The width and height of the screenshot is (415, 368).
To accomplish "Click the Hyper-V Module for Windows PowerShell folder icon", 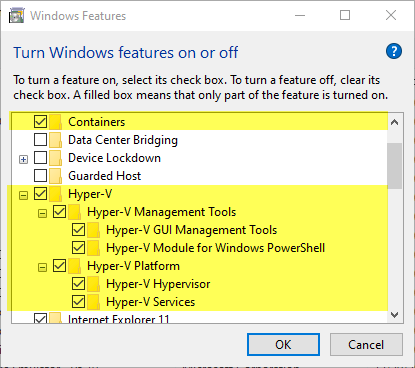I will (x=94, y=248).
